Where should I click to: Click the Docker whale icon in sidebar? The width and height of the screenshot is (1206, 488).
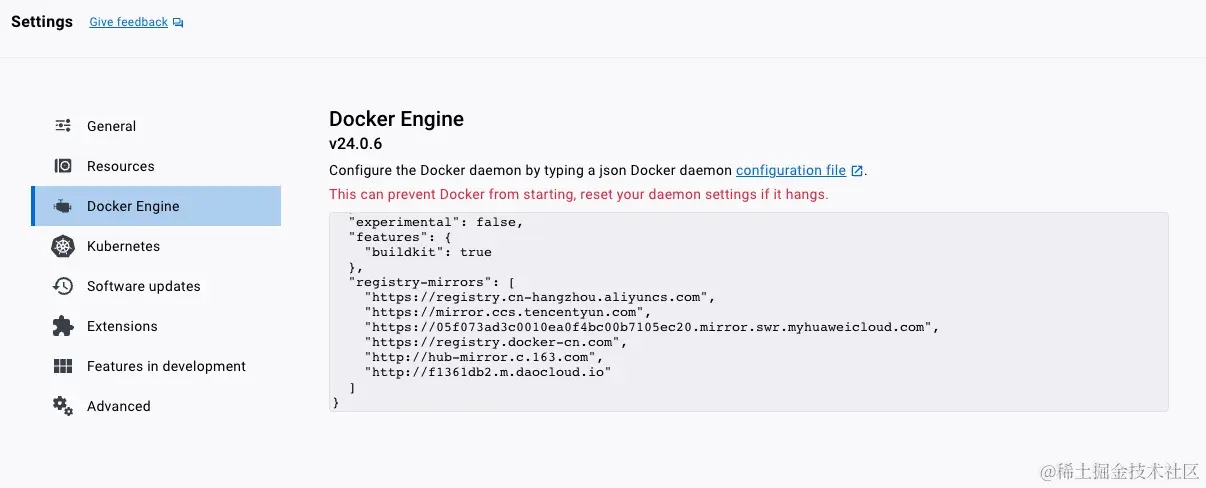[63, 206]
